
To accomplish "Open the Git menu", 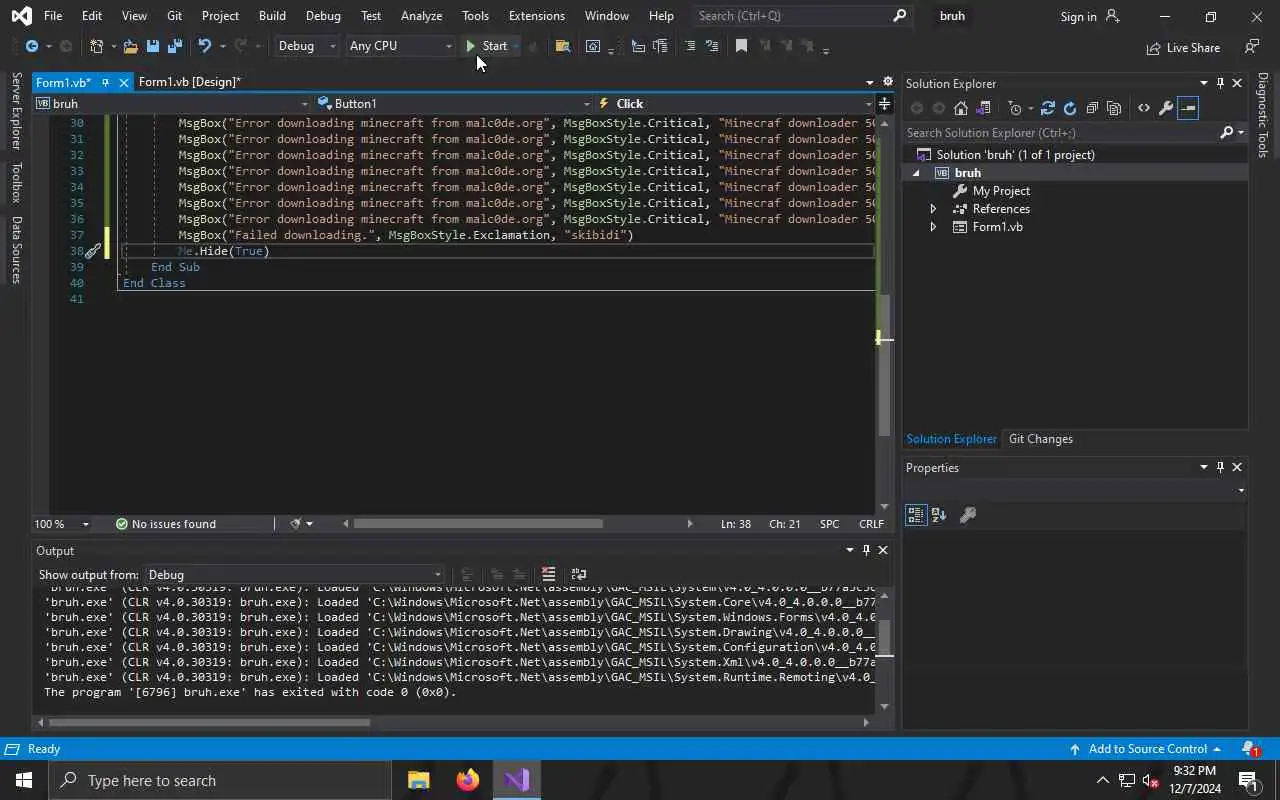I will (174, 16).
